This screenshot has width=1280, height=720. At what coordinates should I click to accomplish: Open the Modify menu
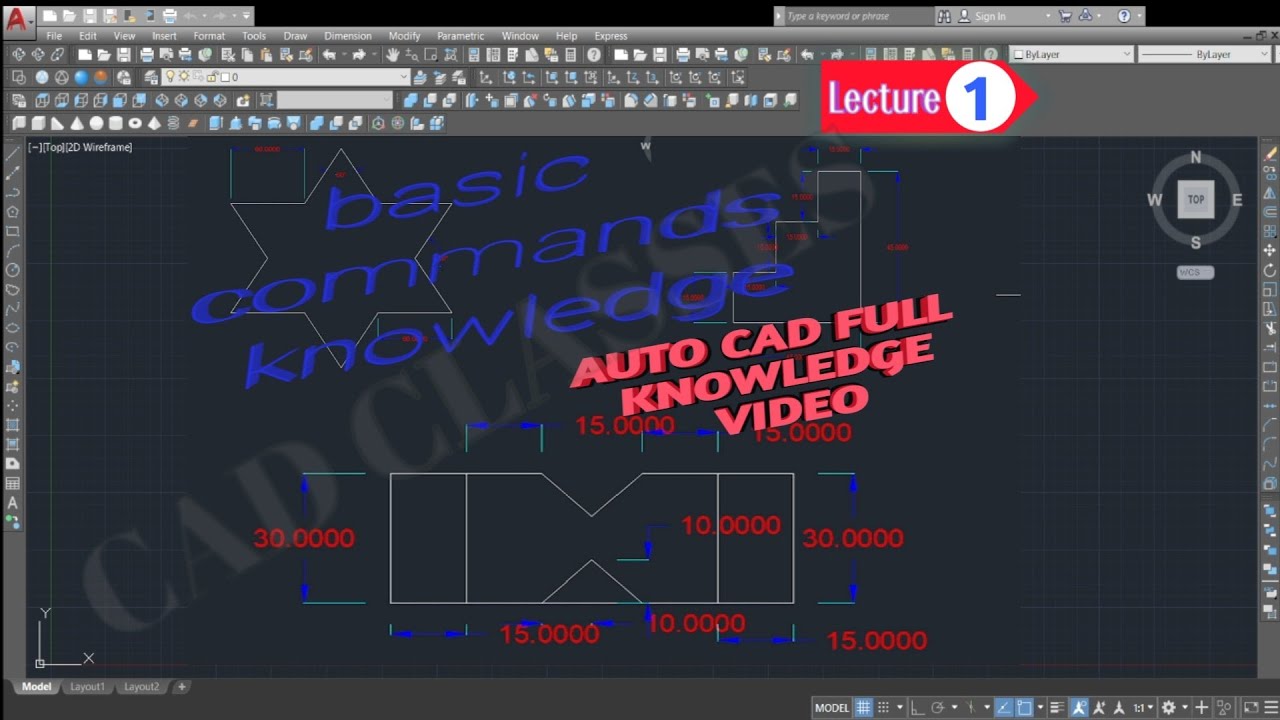[404, 36]
